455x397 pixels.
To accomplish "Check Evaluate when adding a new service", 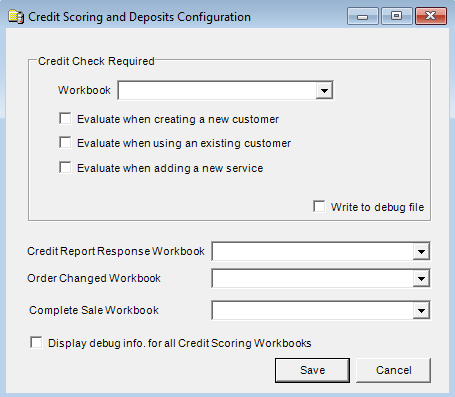I will coord(65,167).
